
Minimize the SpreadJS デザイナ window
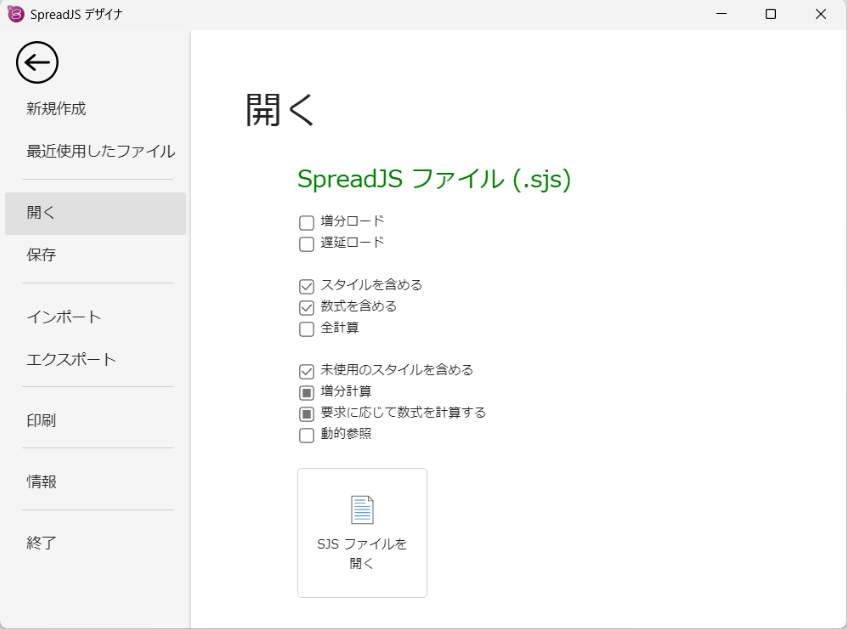[721, 14]
